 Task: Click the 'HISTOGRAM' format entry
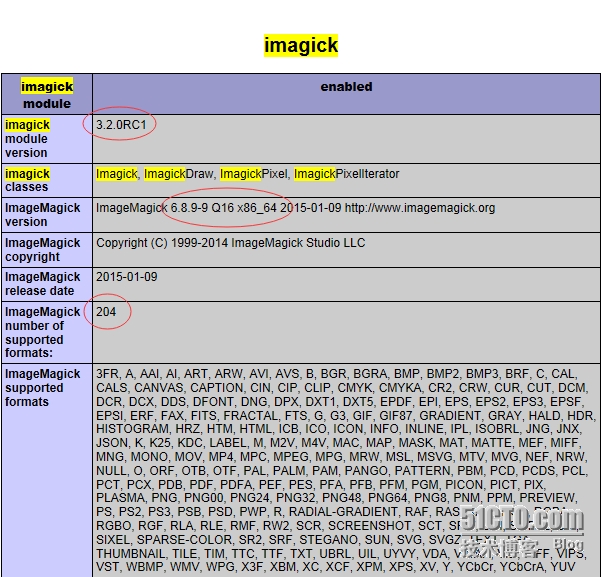pyautogui.click(x=132, y=429)
